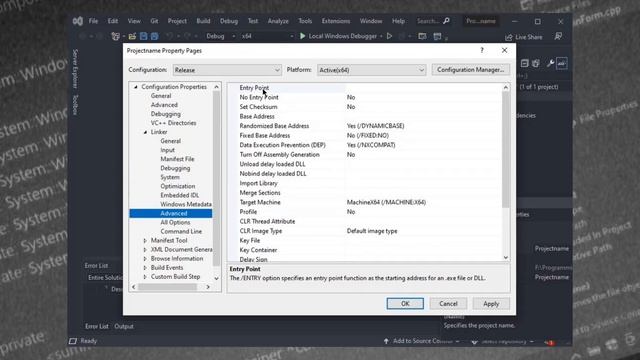Click the CLR Image Type value
Viewport: 640px width, 360px height.
(423, 231)
